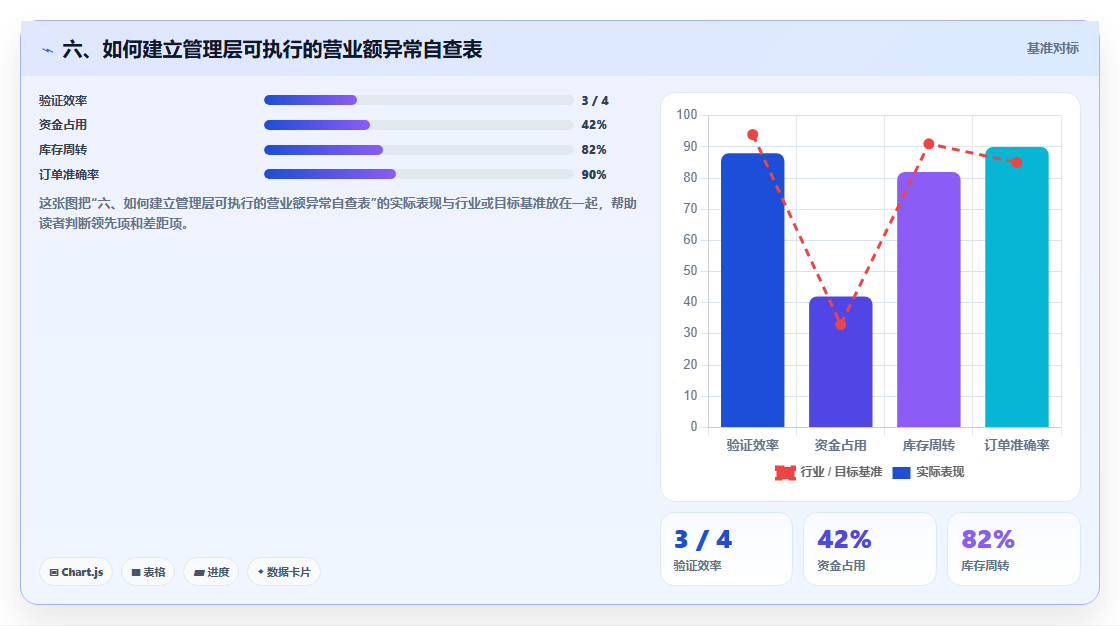Image resolution: width=1120 pixels, height=626 pixels.
Task: Toggle 行业 / 目标基准 legend item
Action: pos(829,472)
